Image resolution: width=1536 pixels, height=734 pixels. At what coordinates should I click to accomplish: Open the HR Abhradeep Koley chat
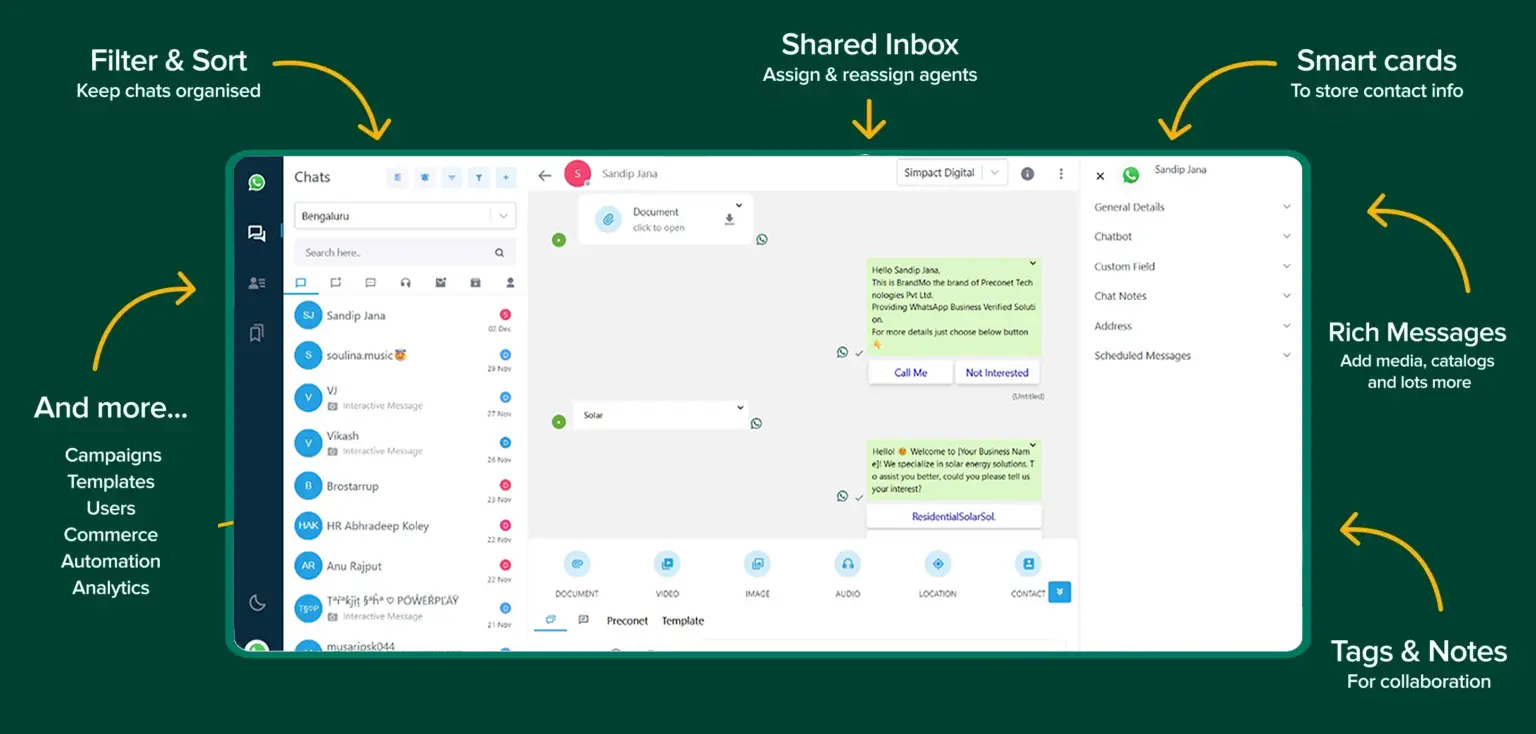coord(405,526)
